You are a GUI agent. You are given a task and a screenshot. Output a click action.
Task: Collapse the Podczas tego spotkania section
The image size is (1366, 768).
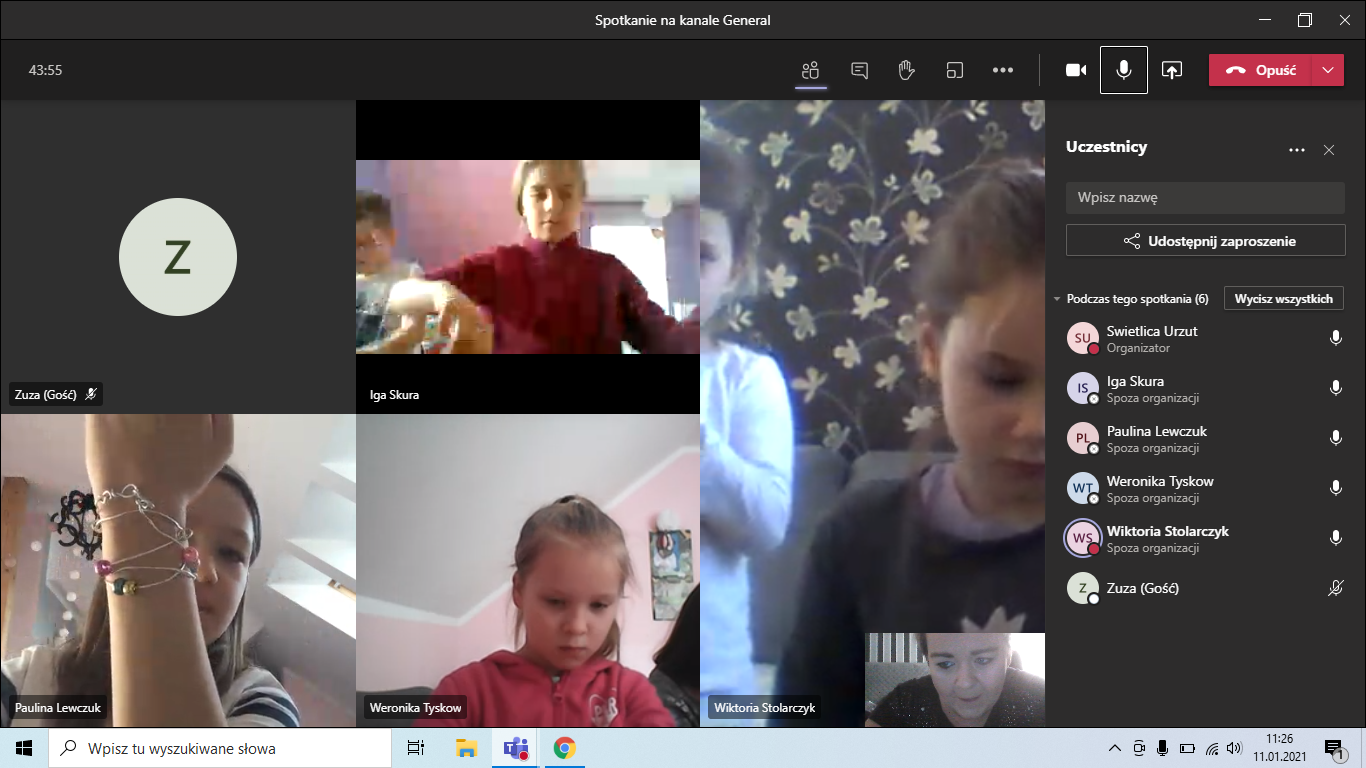tap(1057, 299)
